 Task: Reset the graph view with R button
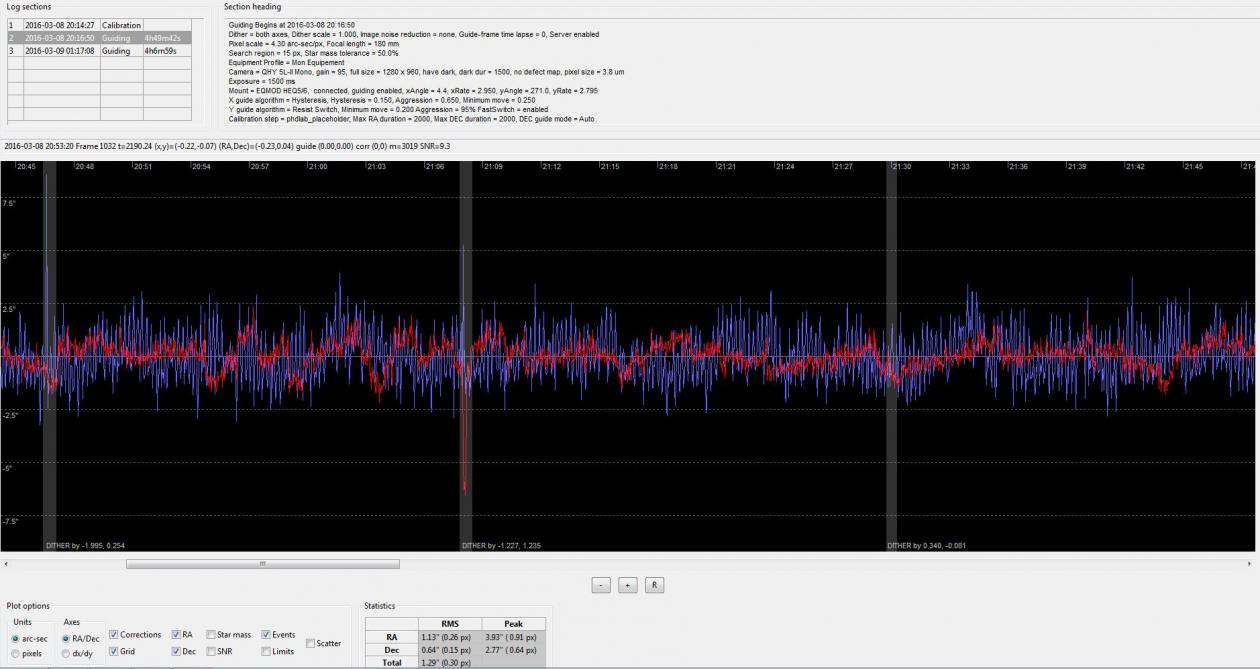pyautogui.click(x=655, y=585)
